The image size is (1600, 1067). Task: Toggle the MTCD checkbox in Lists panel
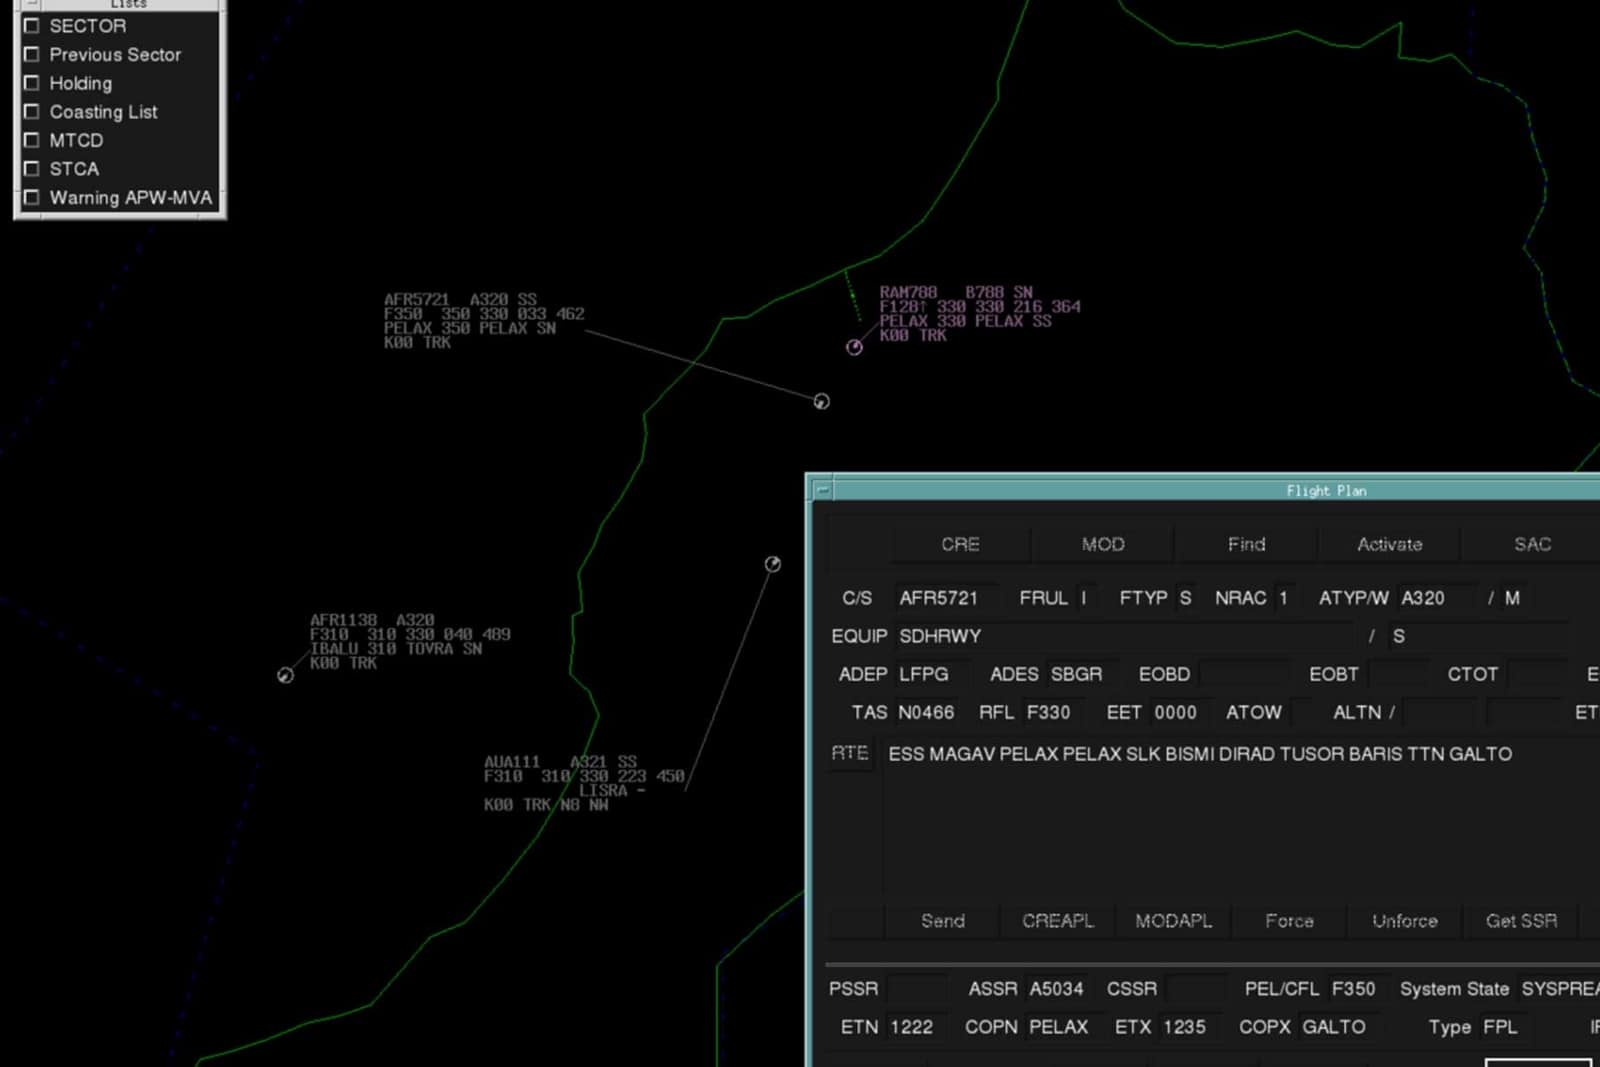(31, 140)
